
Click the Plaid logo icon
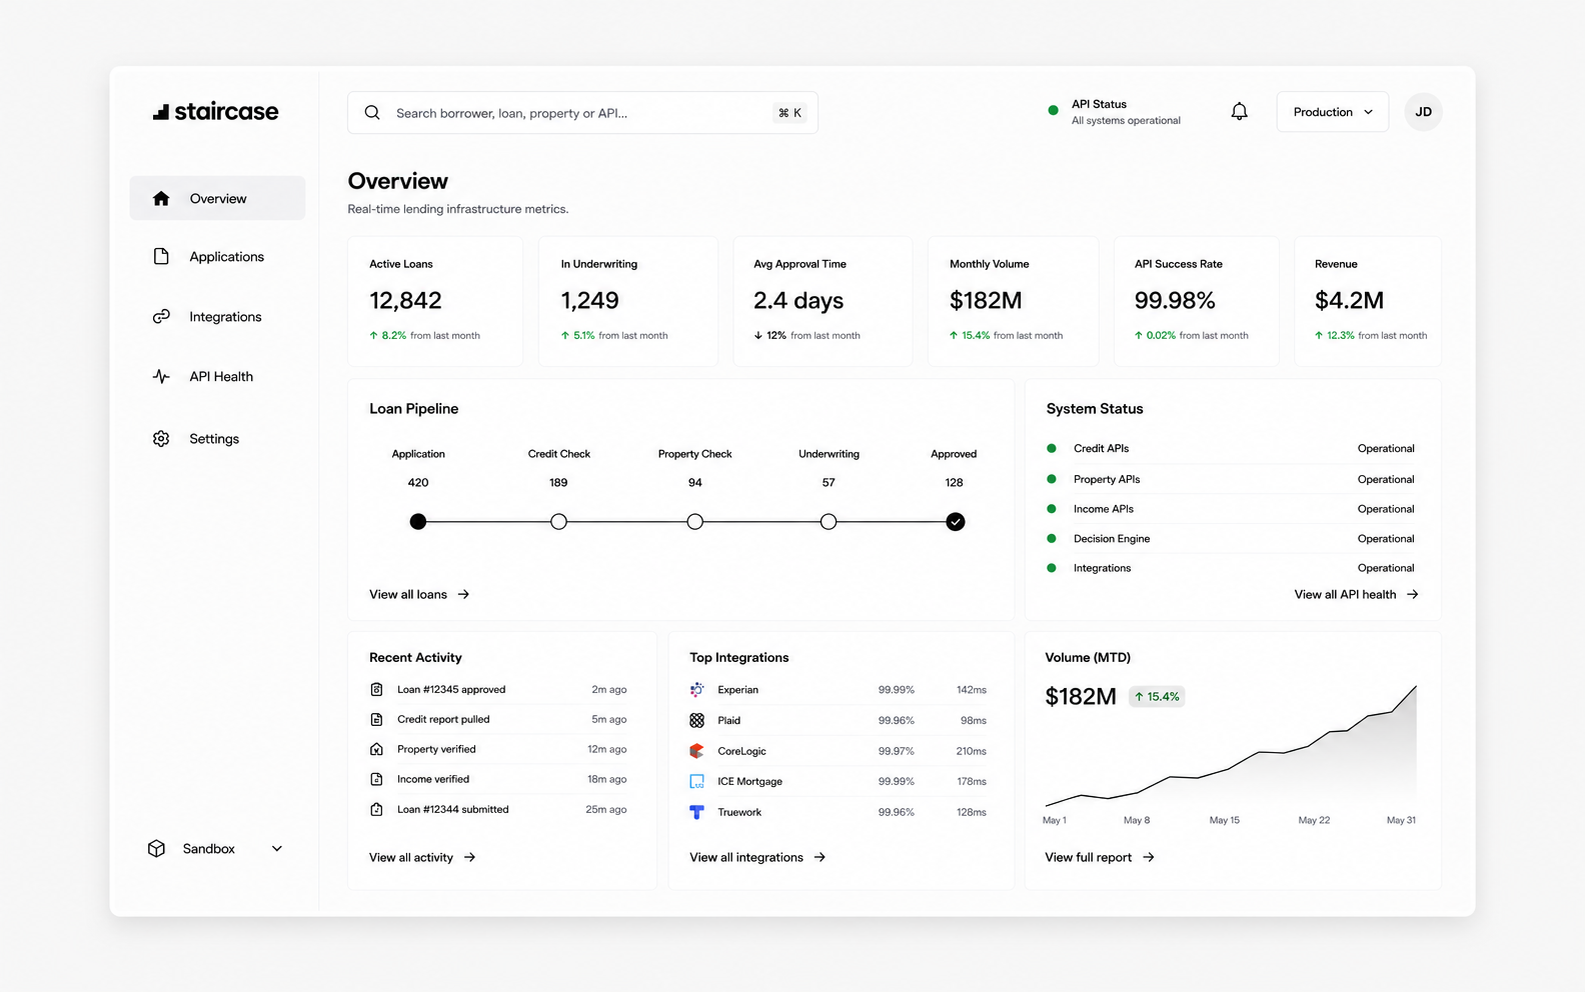[697, 720]
